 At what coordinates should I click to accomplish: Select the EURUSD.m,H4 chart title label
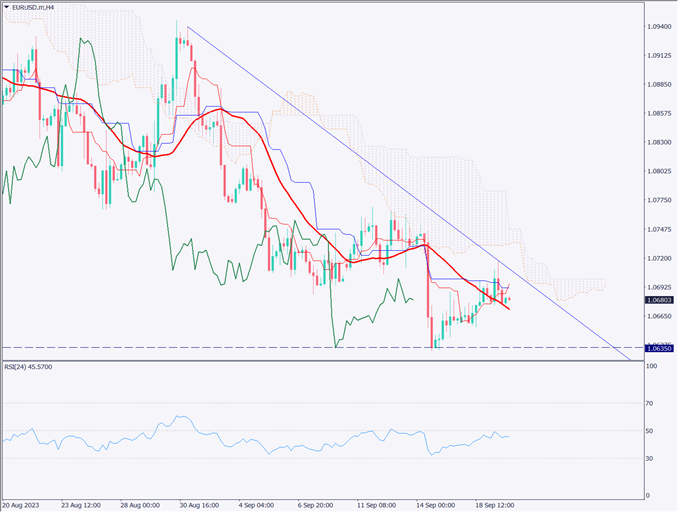[36, 7]
